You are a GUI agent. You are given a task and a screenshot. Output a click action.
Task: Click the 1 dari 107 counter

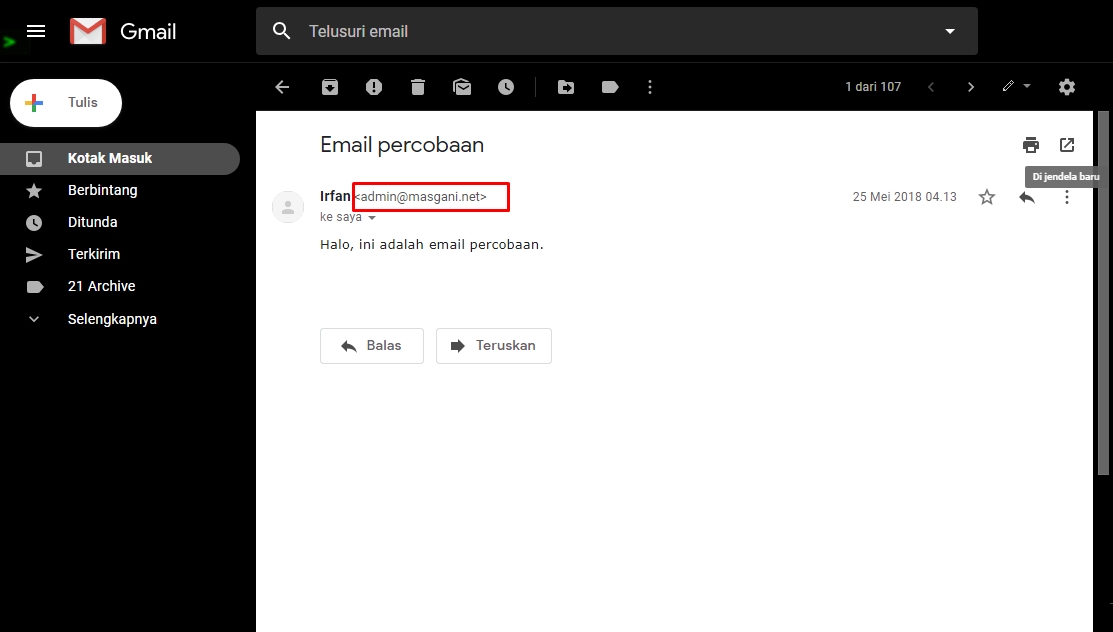[873, 87]
